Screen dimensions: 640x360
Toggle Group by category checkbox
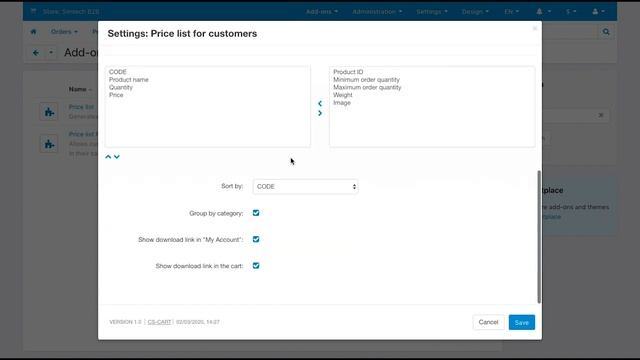tap(256, 213)
